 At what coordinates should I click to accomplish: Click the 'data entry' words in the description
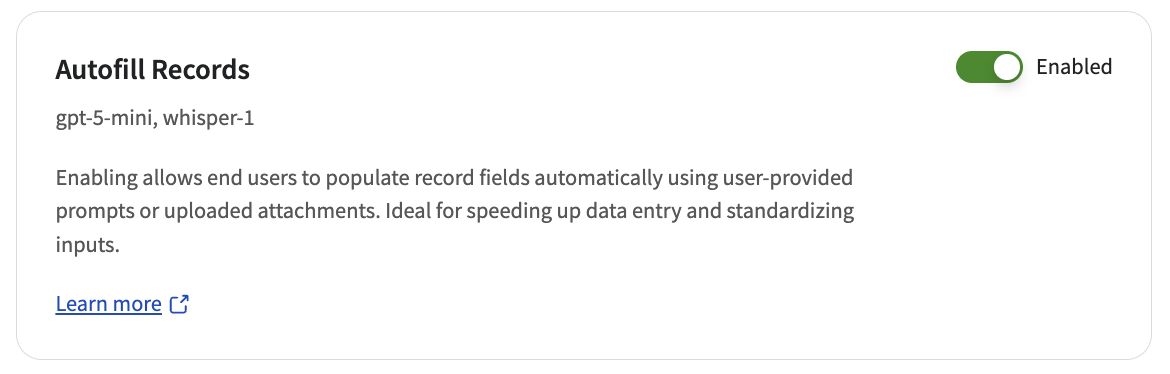coord(634,211)
